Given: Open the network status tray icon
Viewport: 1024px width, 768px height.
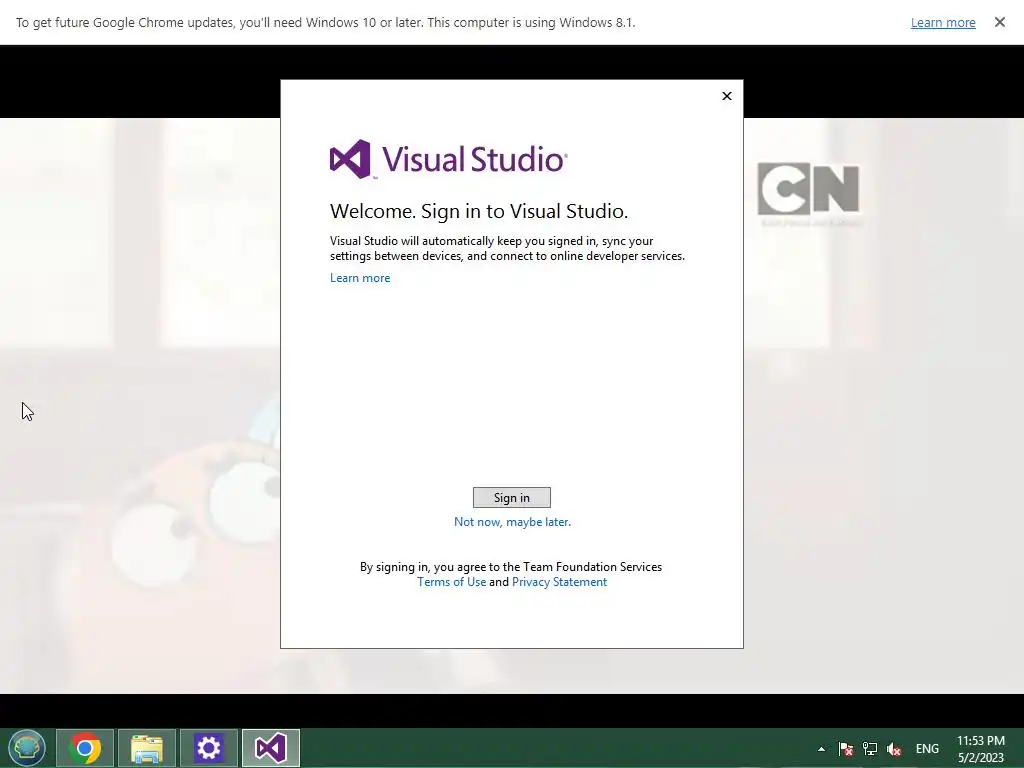Looking at the screenshot, I should pyautogui.click(x=870, y=749).
